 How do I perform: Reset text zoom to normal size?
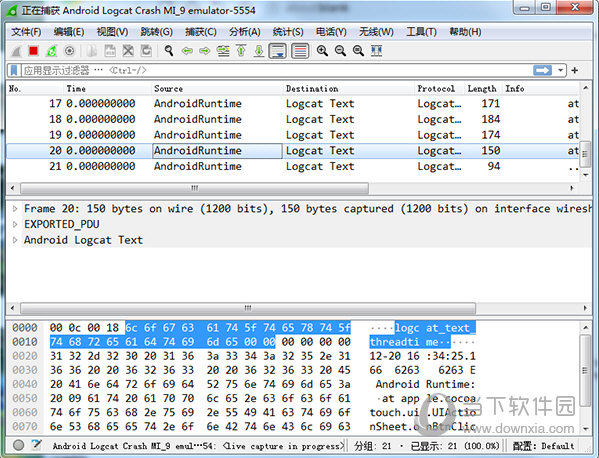pyautogui.click(x=358, y=51)
